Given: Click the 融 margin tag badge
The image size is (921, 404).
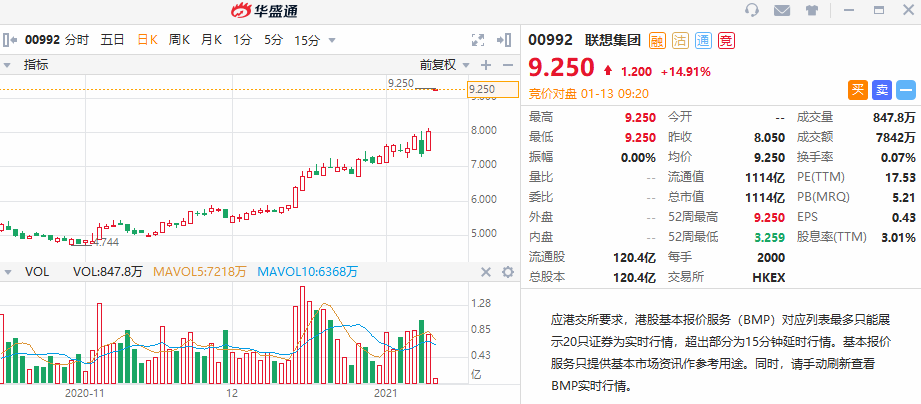Looking at the screenshot, I should [x=657, y=41].
